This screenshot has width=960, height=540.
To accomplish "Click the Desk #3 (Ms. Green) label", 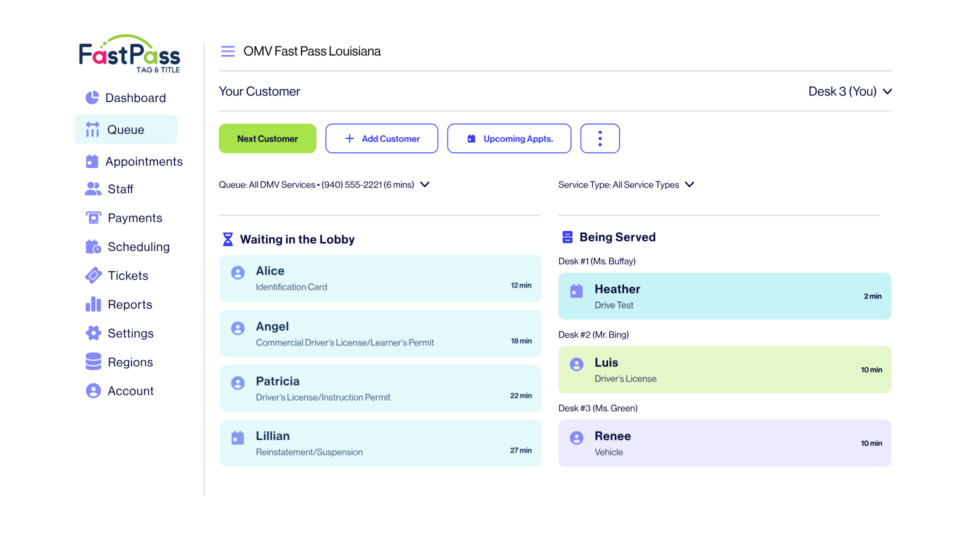I will pyautogui.click(x=598, y=408).
